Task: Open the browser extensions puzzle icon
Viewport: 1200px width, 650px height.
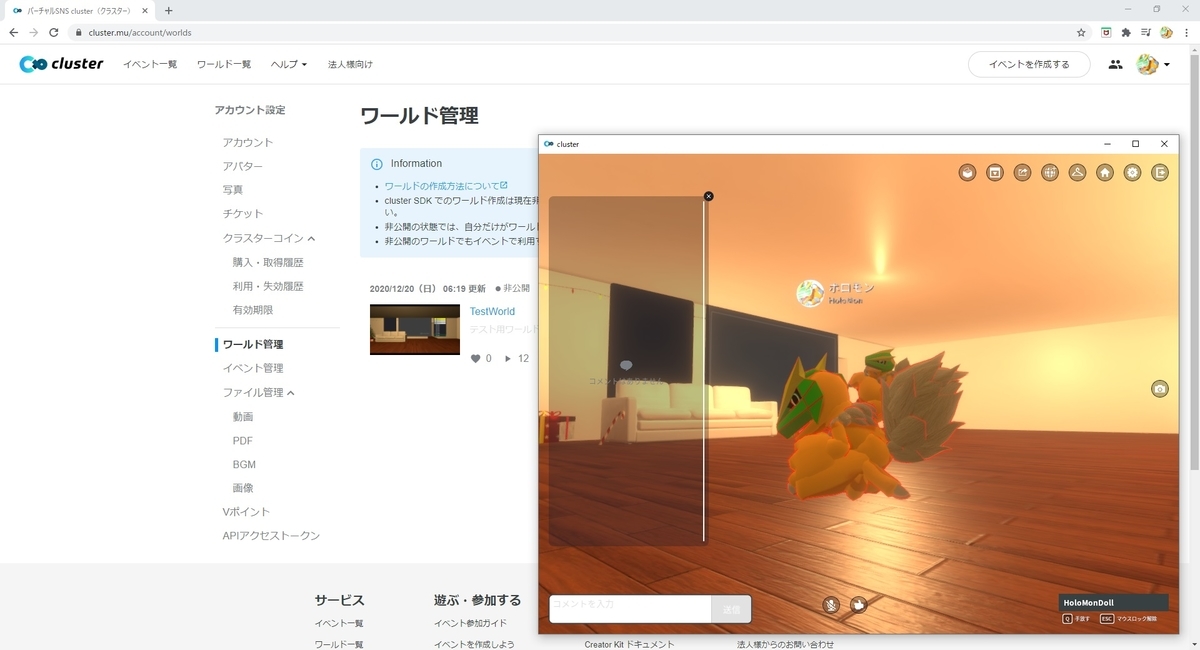Action: tap(1126, 32)
